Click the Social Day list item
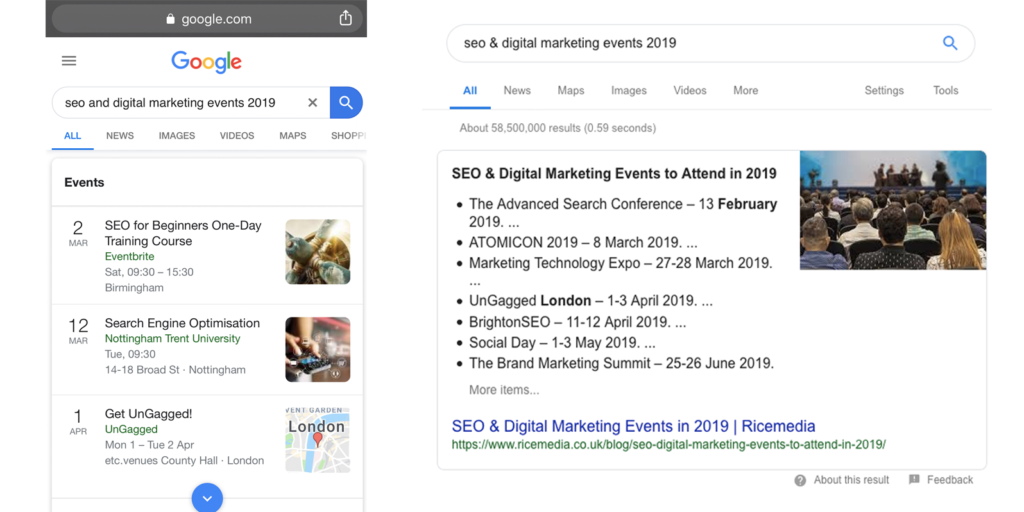This screenshot has height=512, width=1024. pyautogui.click(x=562, y=344)
